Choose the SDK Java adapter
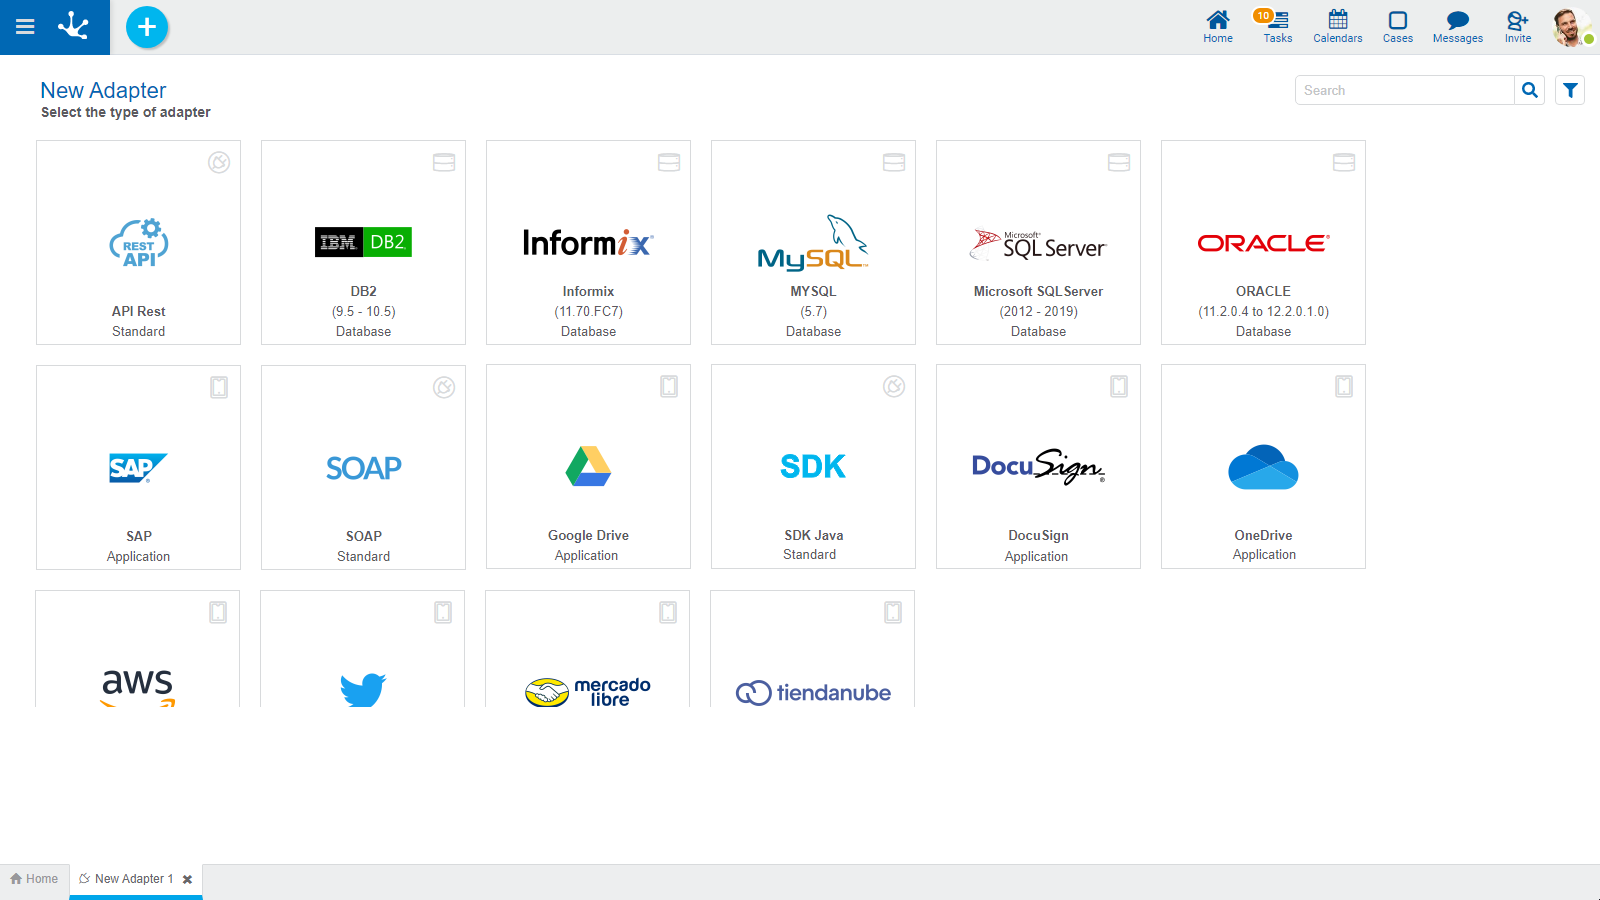The image size is (1600, 900). coord(814,467)
